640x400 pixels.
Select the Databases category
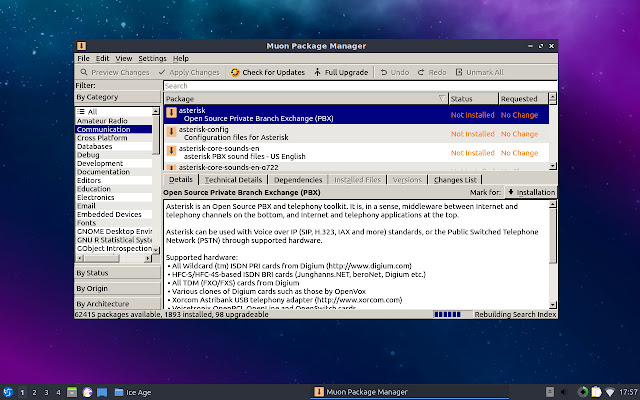coord(114,146)
